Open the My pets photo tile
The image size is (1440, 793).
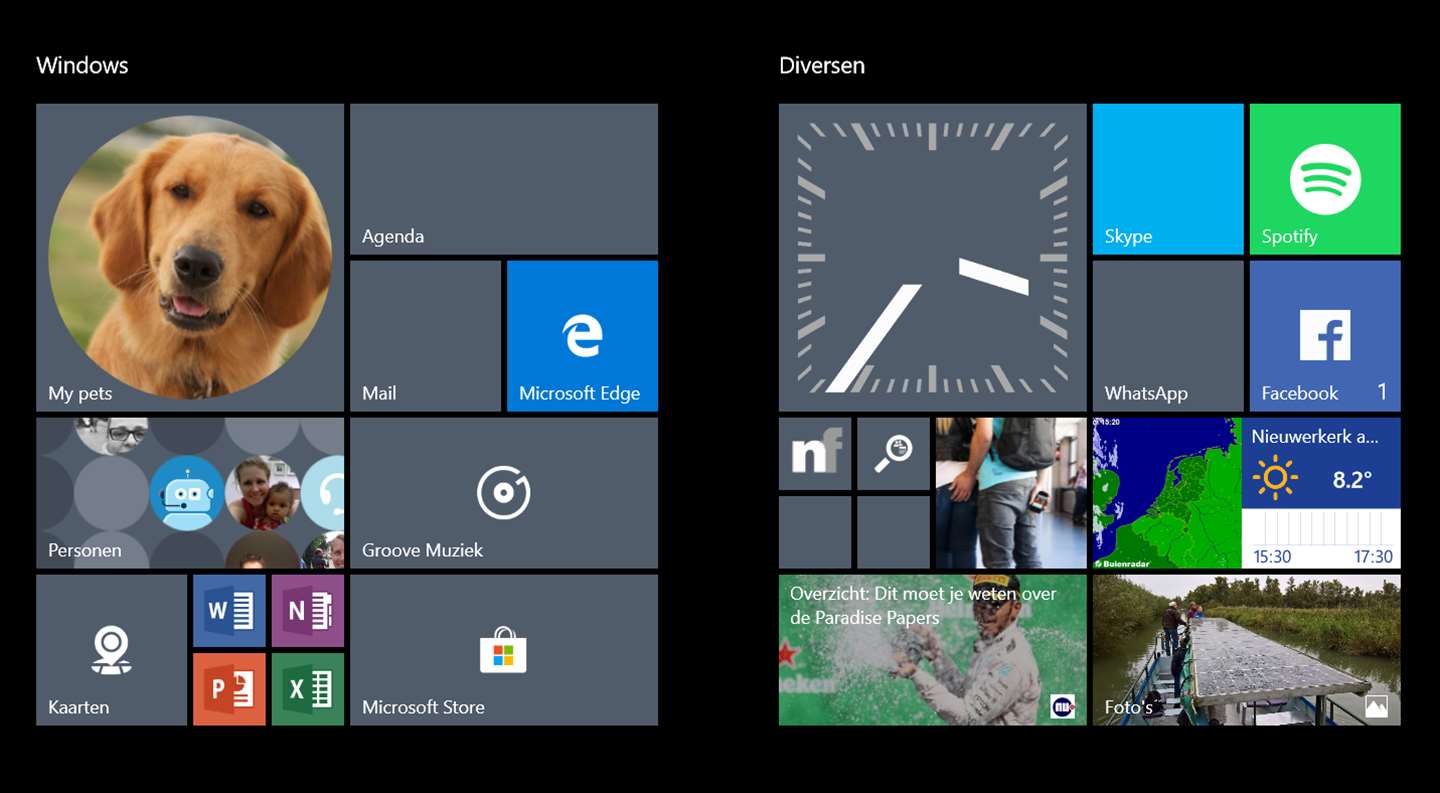click(x=190, y=257)
